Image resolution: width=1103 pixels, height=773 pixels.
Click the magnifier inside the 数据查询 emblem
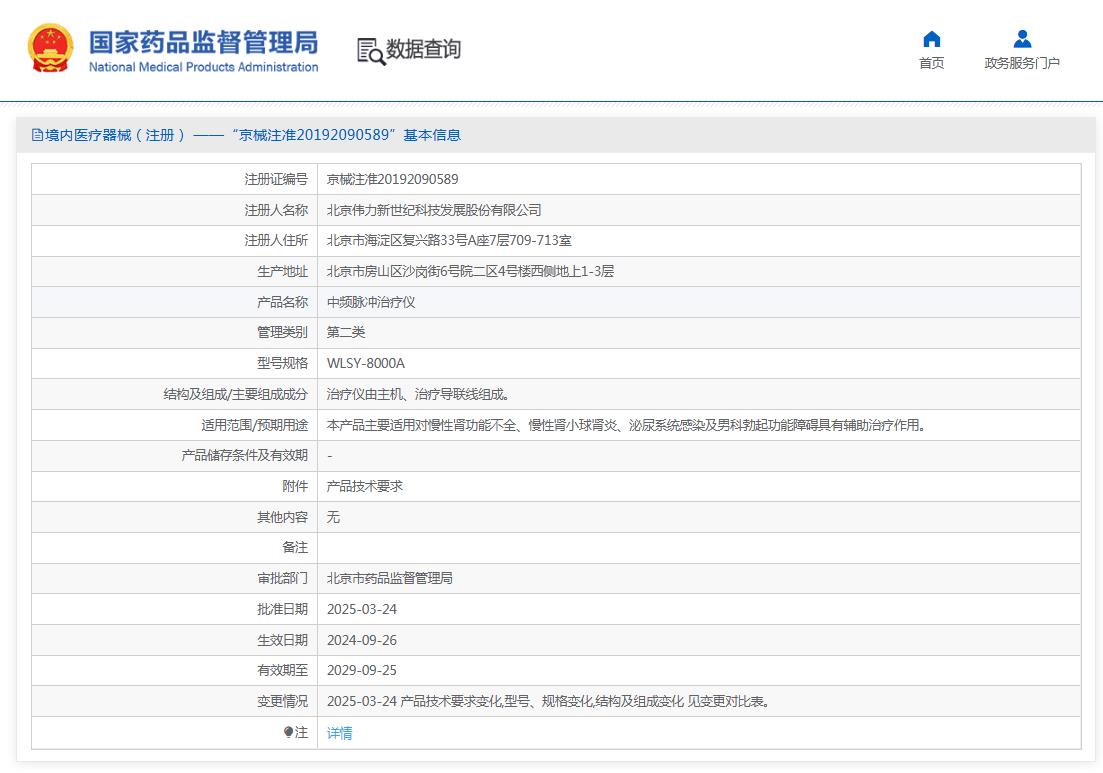[377, 57]
